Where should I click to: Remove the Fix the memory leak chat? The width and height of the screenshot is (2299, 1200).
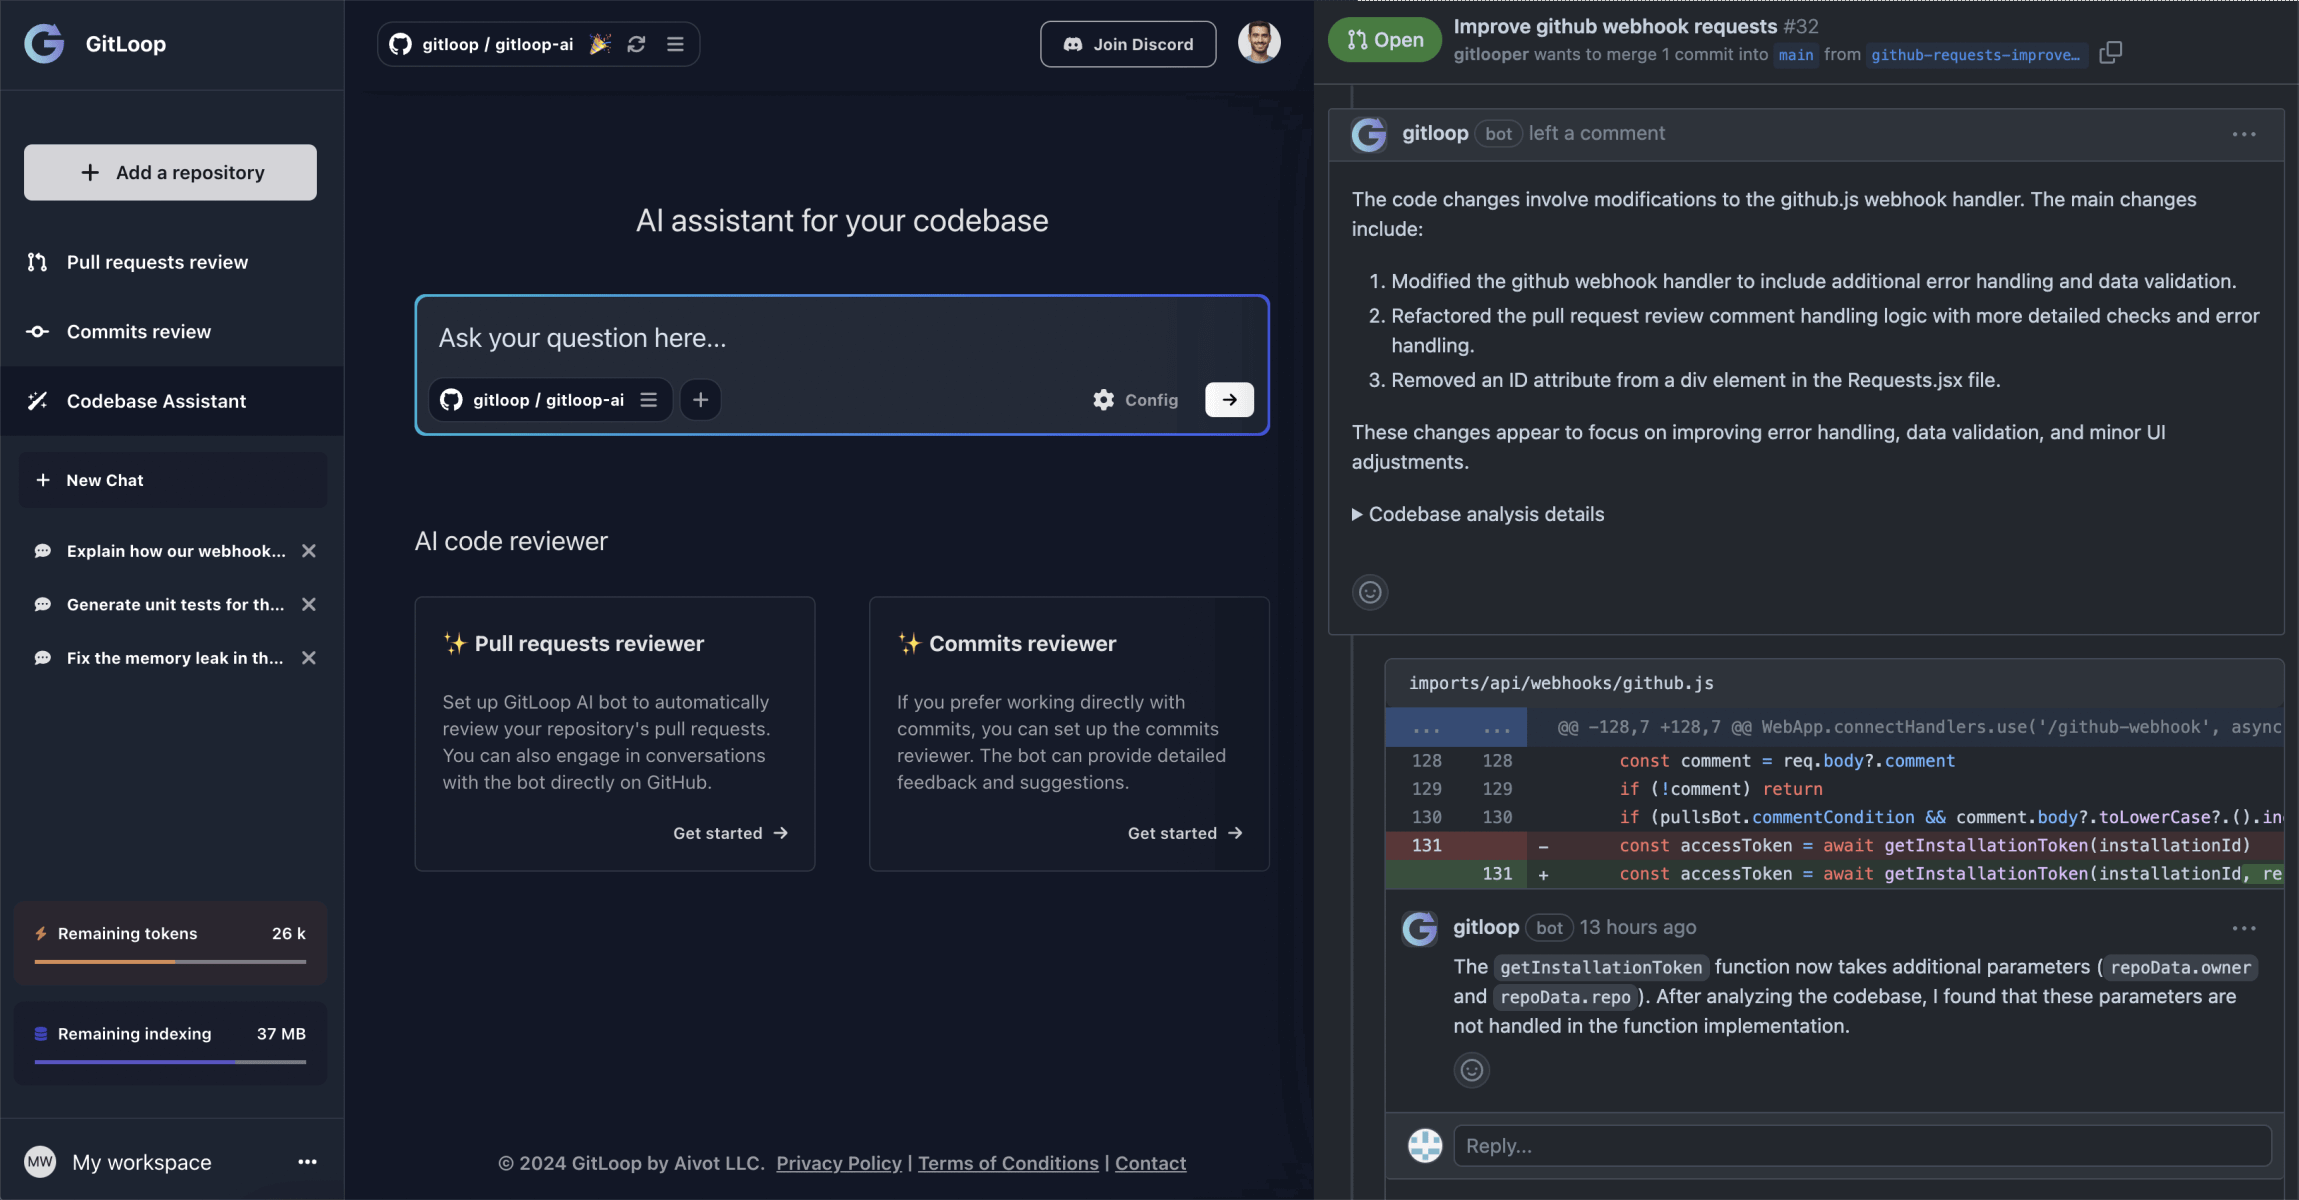(308, 657)
